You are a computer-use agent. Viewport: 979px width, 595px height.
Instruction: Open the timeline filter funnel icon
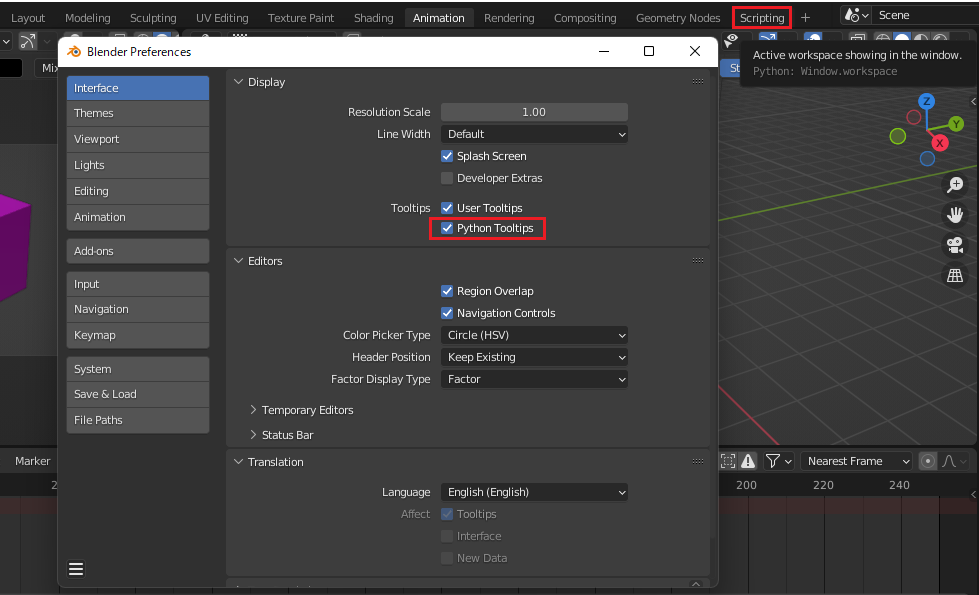click(773, 461)
